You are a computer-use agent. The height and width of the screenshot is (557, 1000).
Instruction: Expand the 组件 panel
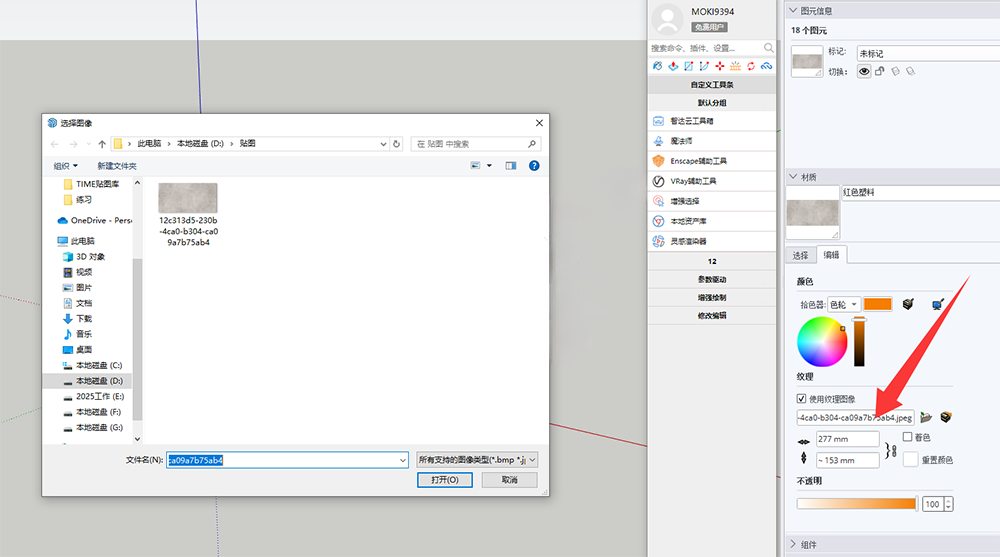(793, 544)
